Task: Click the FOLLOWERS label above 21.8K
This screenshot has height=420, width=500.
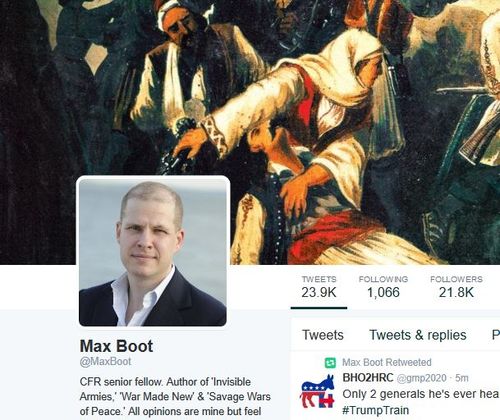Action: tap(456, 279)
